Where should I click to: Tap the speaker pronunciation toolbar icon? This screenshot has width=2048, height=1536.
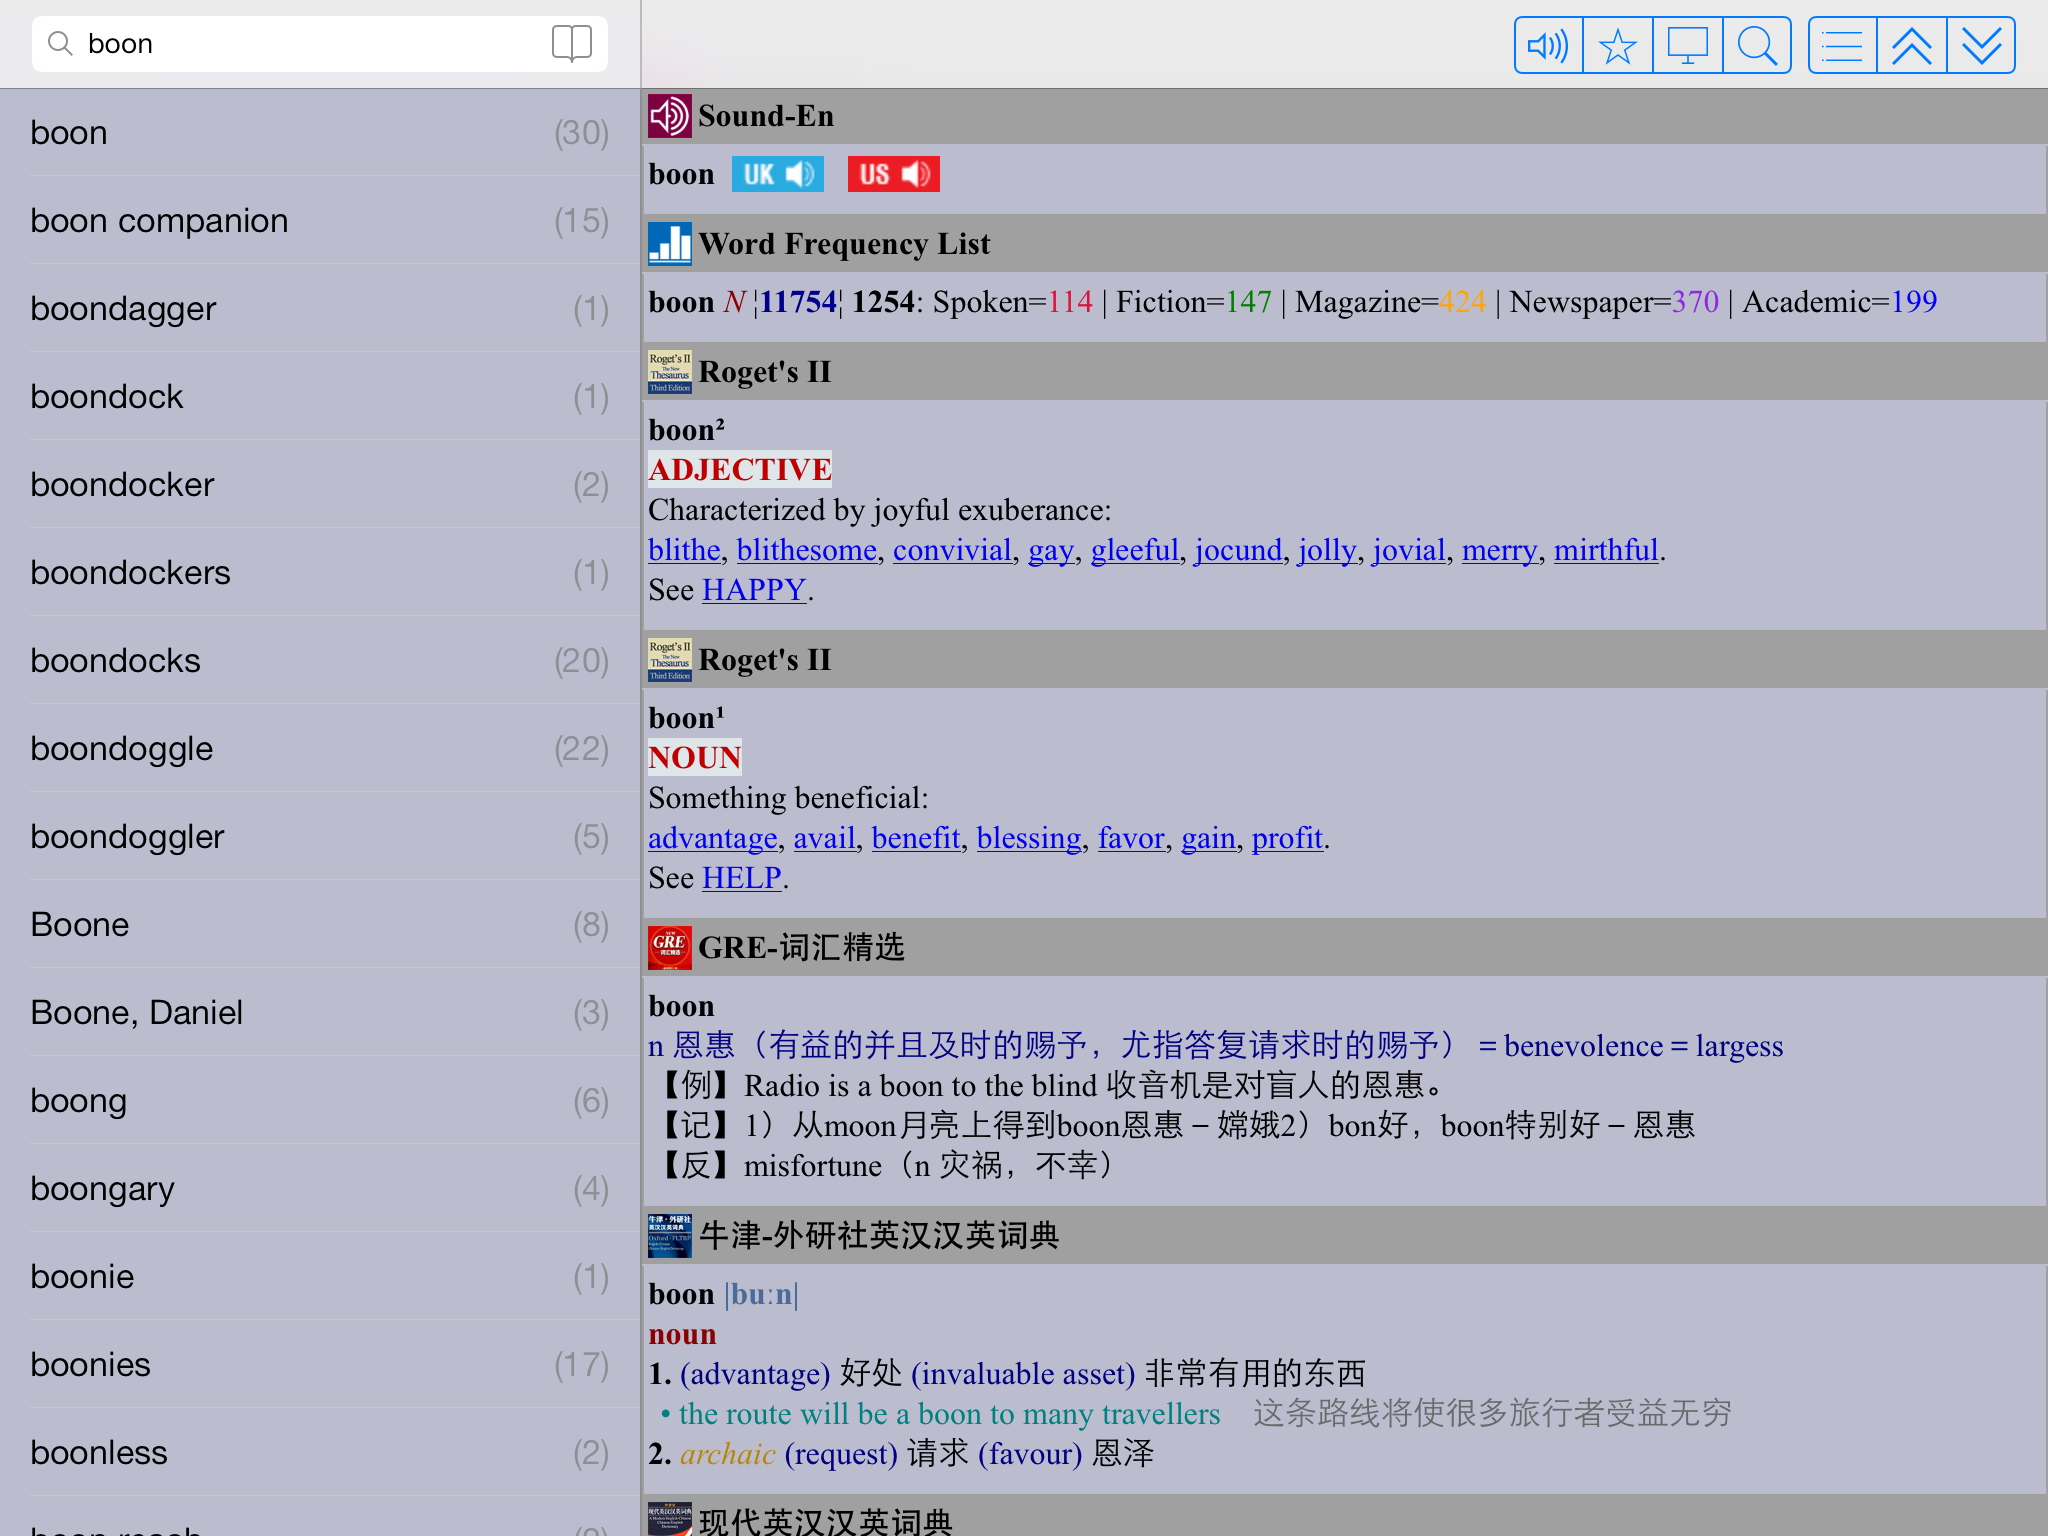click(1548, 45)
